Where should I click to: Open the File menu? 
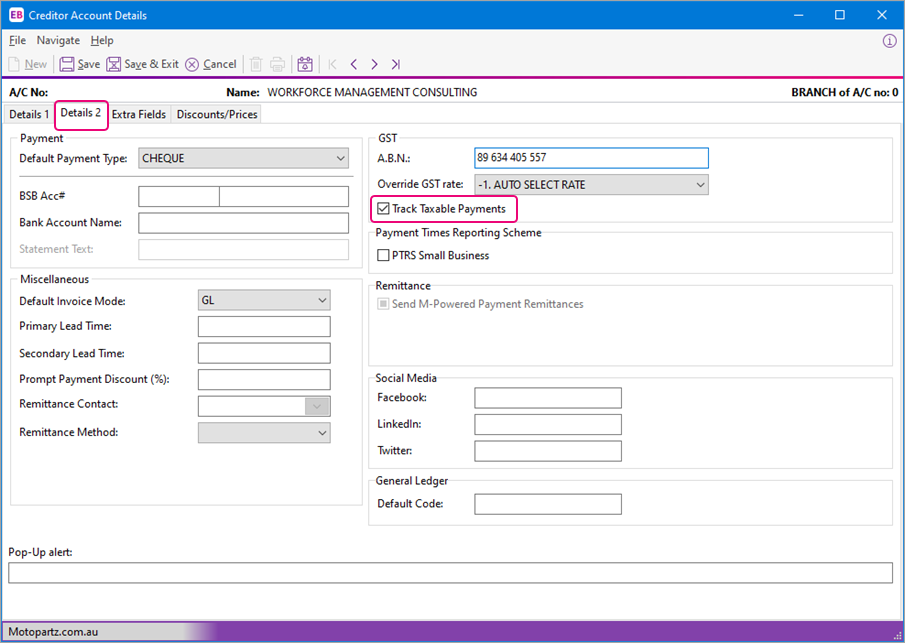click(x=17, y=41)
